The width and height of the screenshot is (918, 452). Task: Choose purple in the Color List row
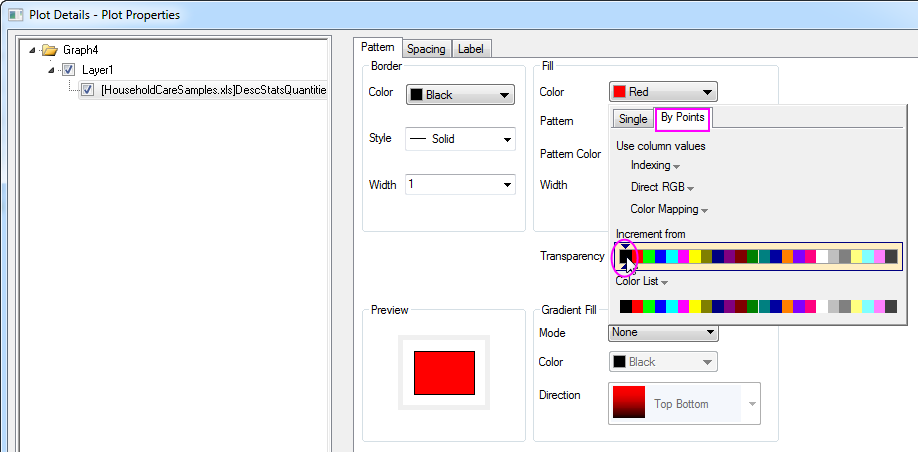tap(729, 306)
